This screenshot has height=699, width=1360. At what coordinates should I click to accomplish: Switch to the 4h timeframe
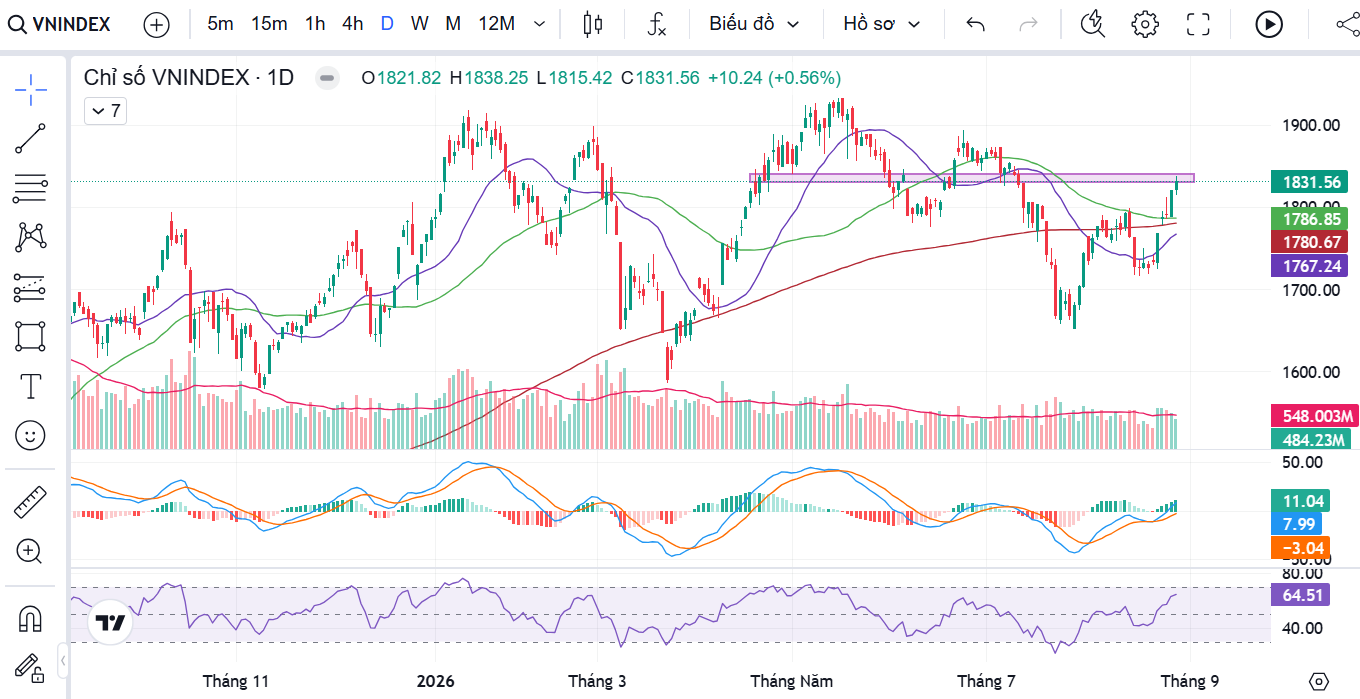tap(352, 24)
